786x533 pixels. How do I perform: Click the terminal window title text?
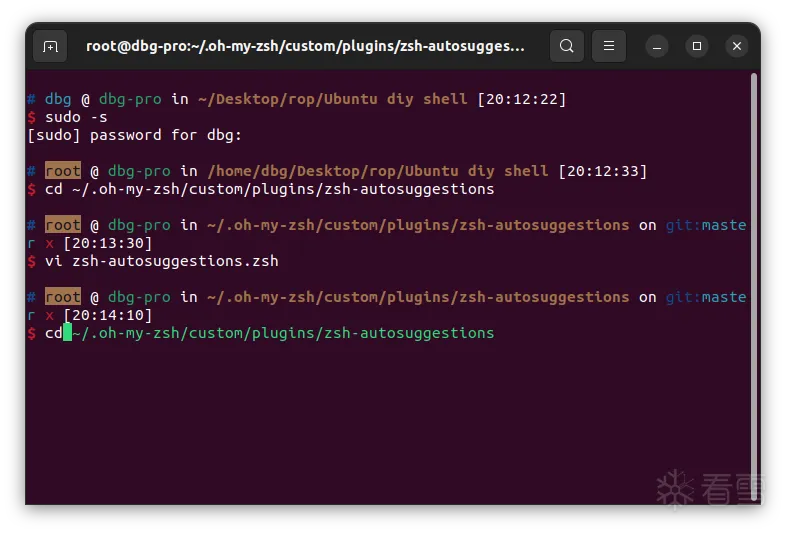point(305,46)
